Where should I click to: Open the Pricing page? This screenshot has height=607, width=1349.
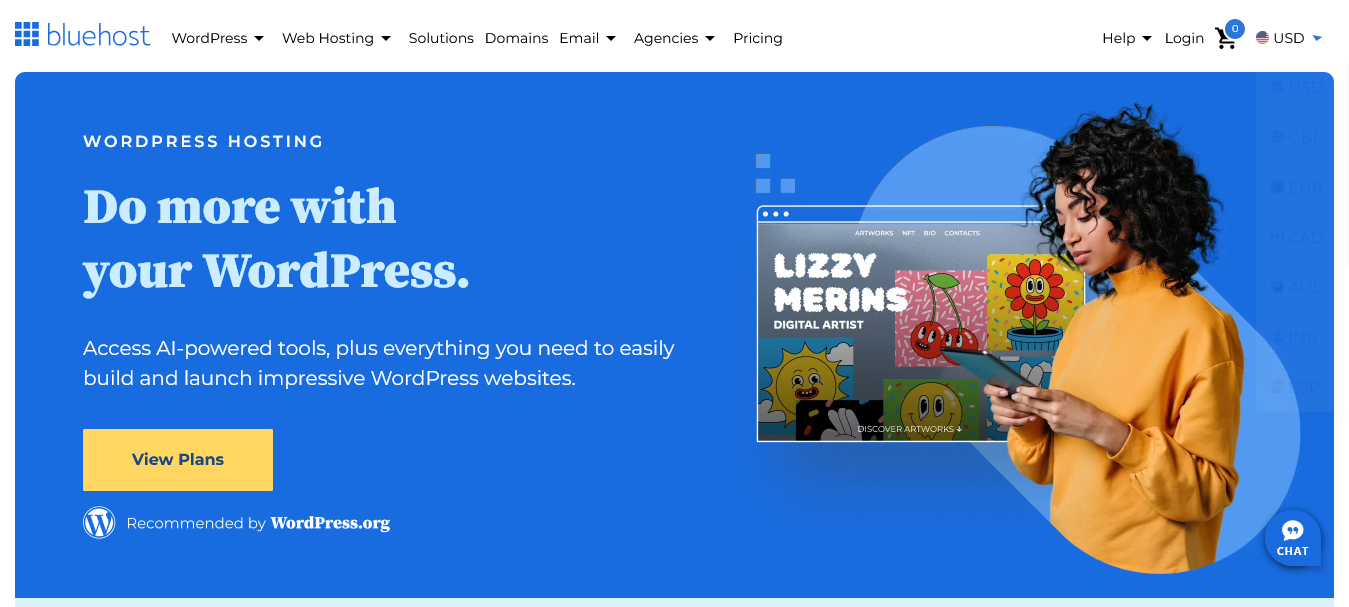(x=757, y=38)
